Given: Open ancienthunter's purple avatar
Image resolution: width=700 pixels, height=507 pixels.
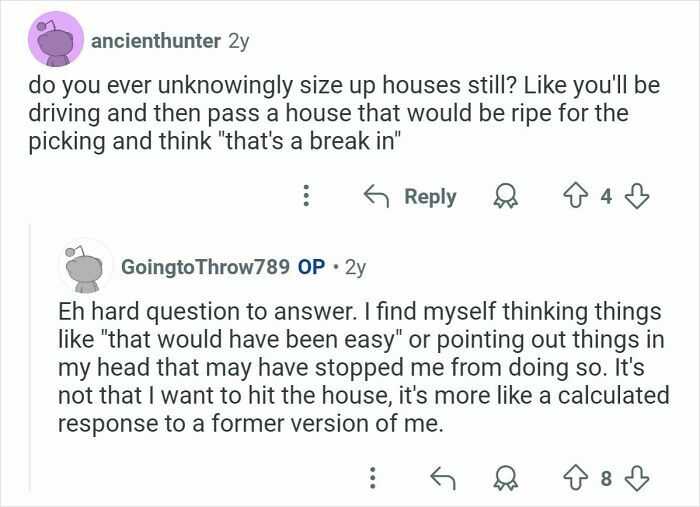Looking at the screenshot, I should [56, 39].
